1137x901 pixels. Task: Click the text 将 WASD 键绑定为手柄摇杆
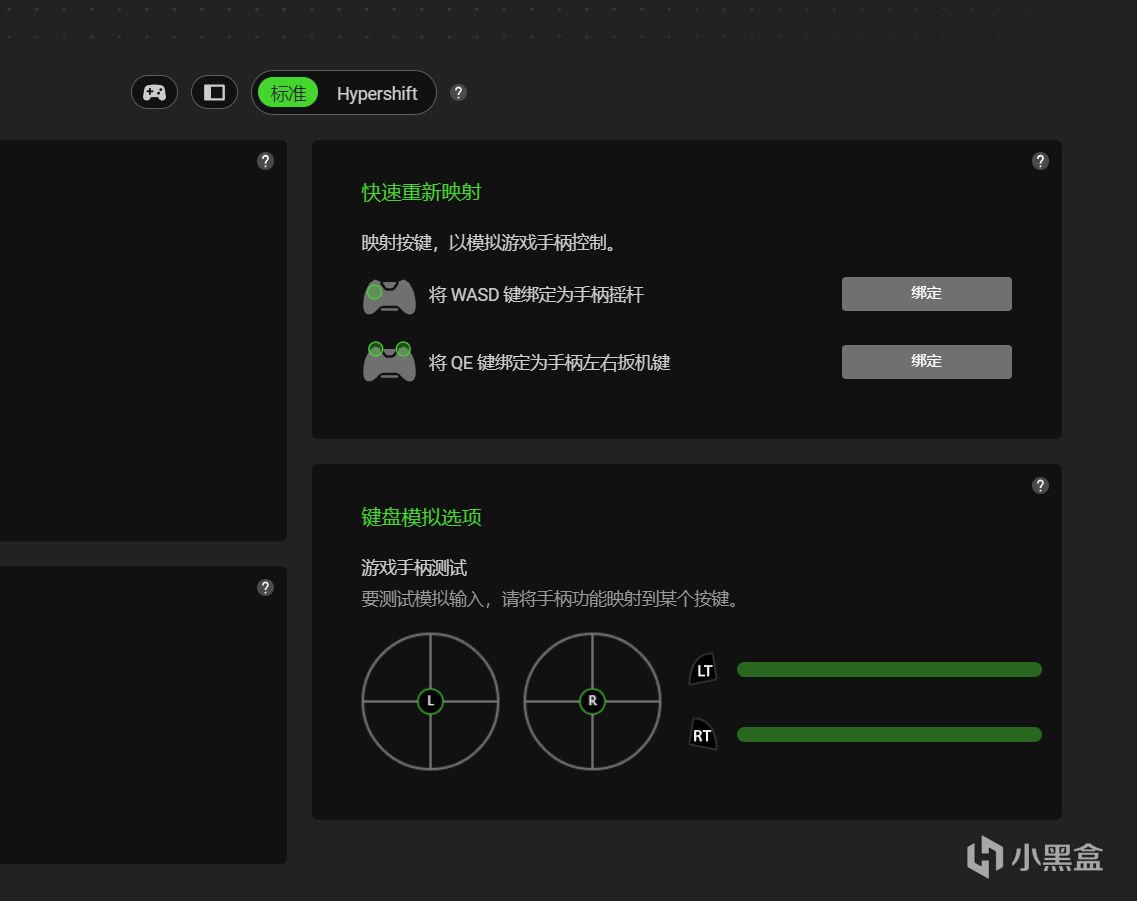click(x=536, y=294)
